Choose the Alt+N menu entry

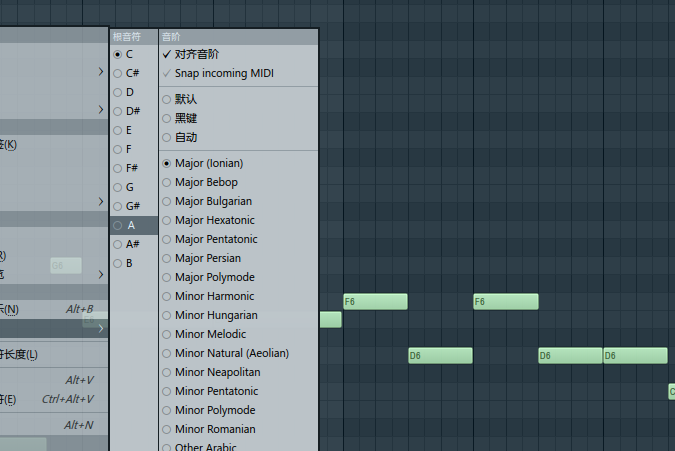click(54, 425)
